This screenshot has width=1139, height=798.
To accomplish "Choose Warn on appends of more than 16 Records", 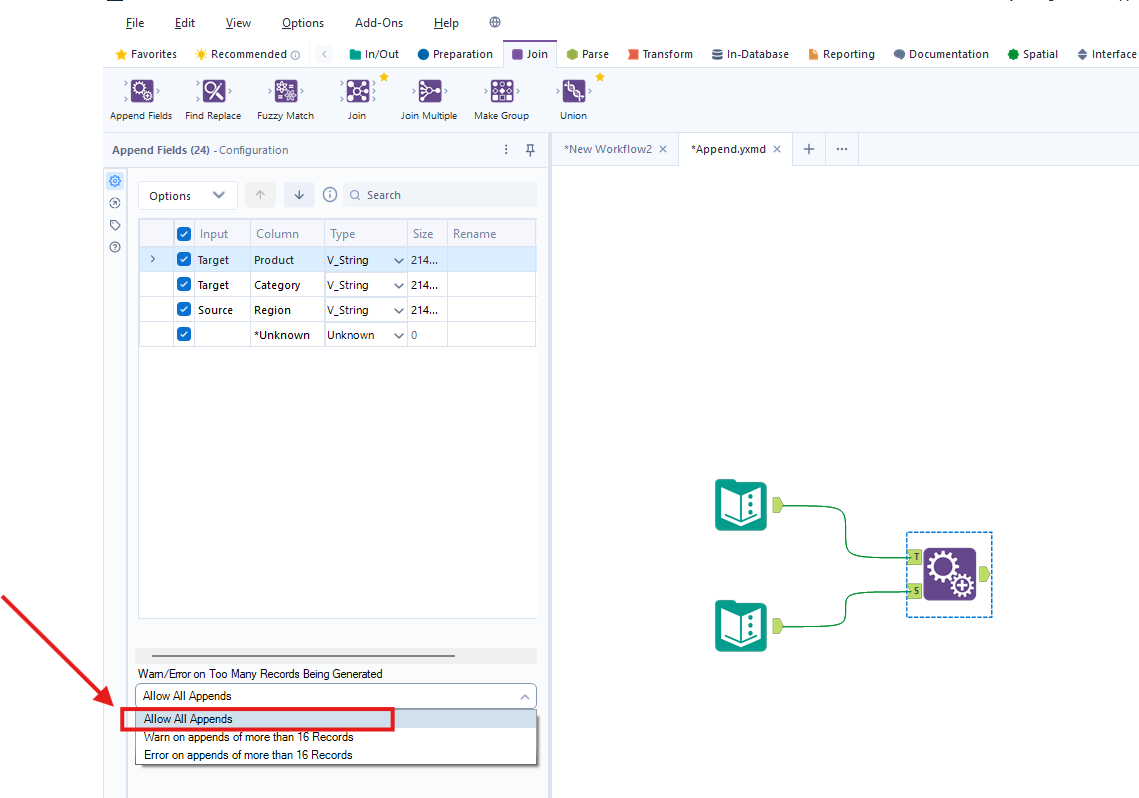I will pos(248,737).
